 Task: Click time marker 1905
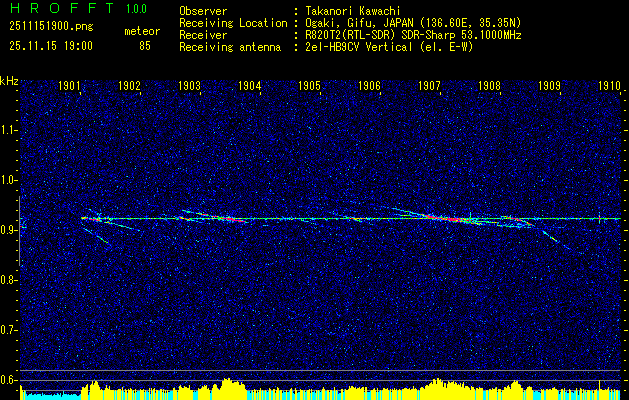(x=310, y=85)
